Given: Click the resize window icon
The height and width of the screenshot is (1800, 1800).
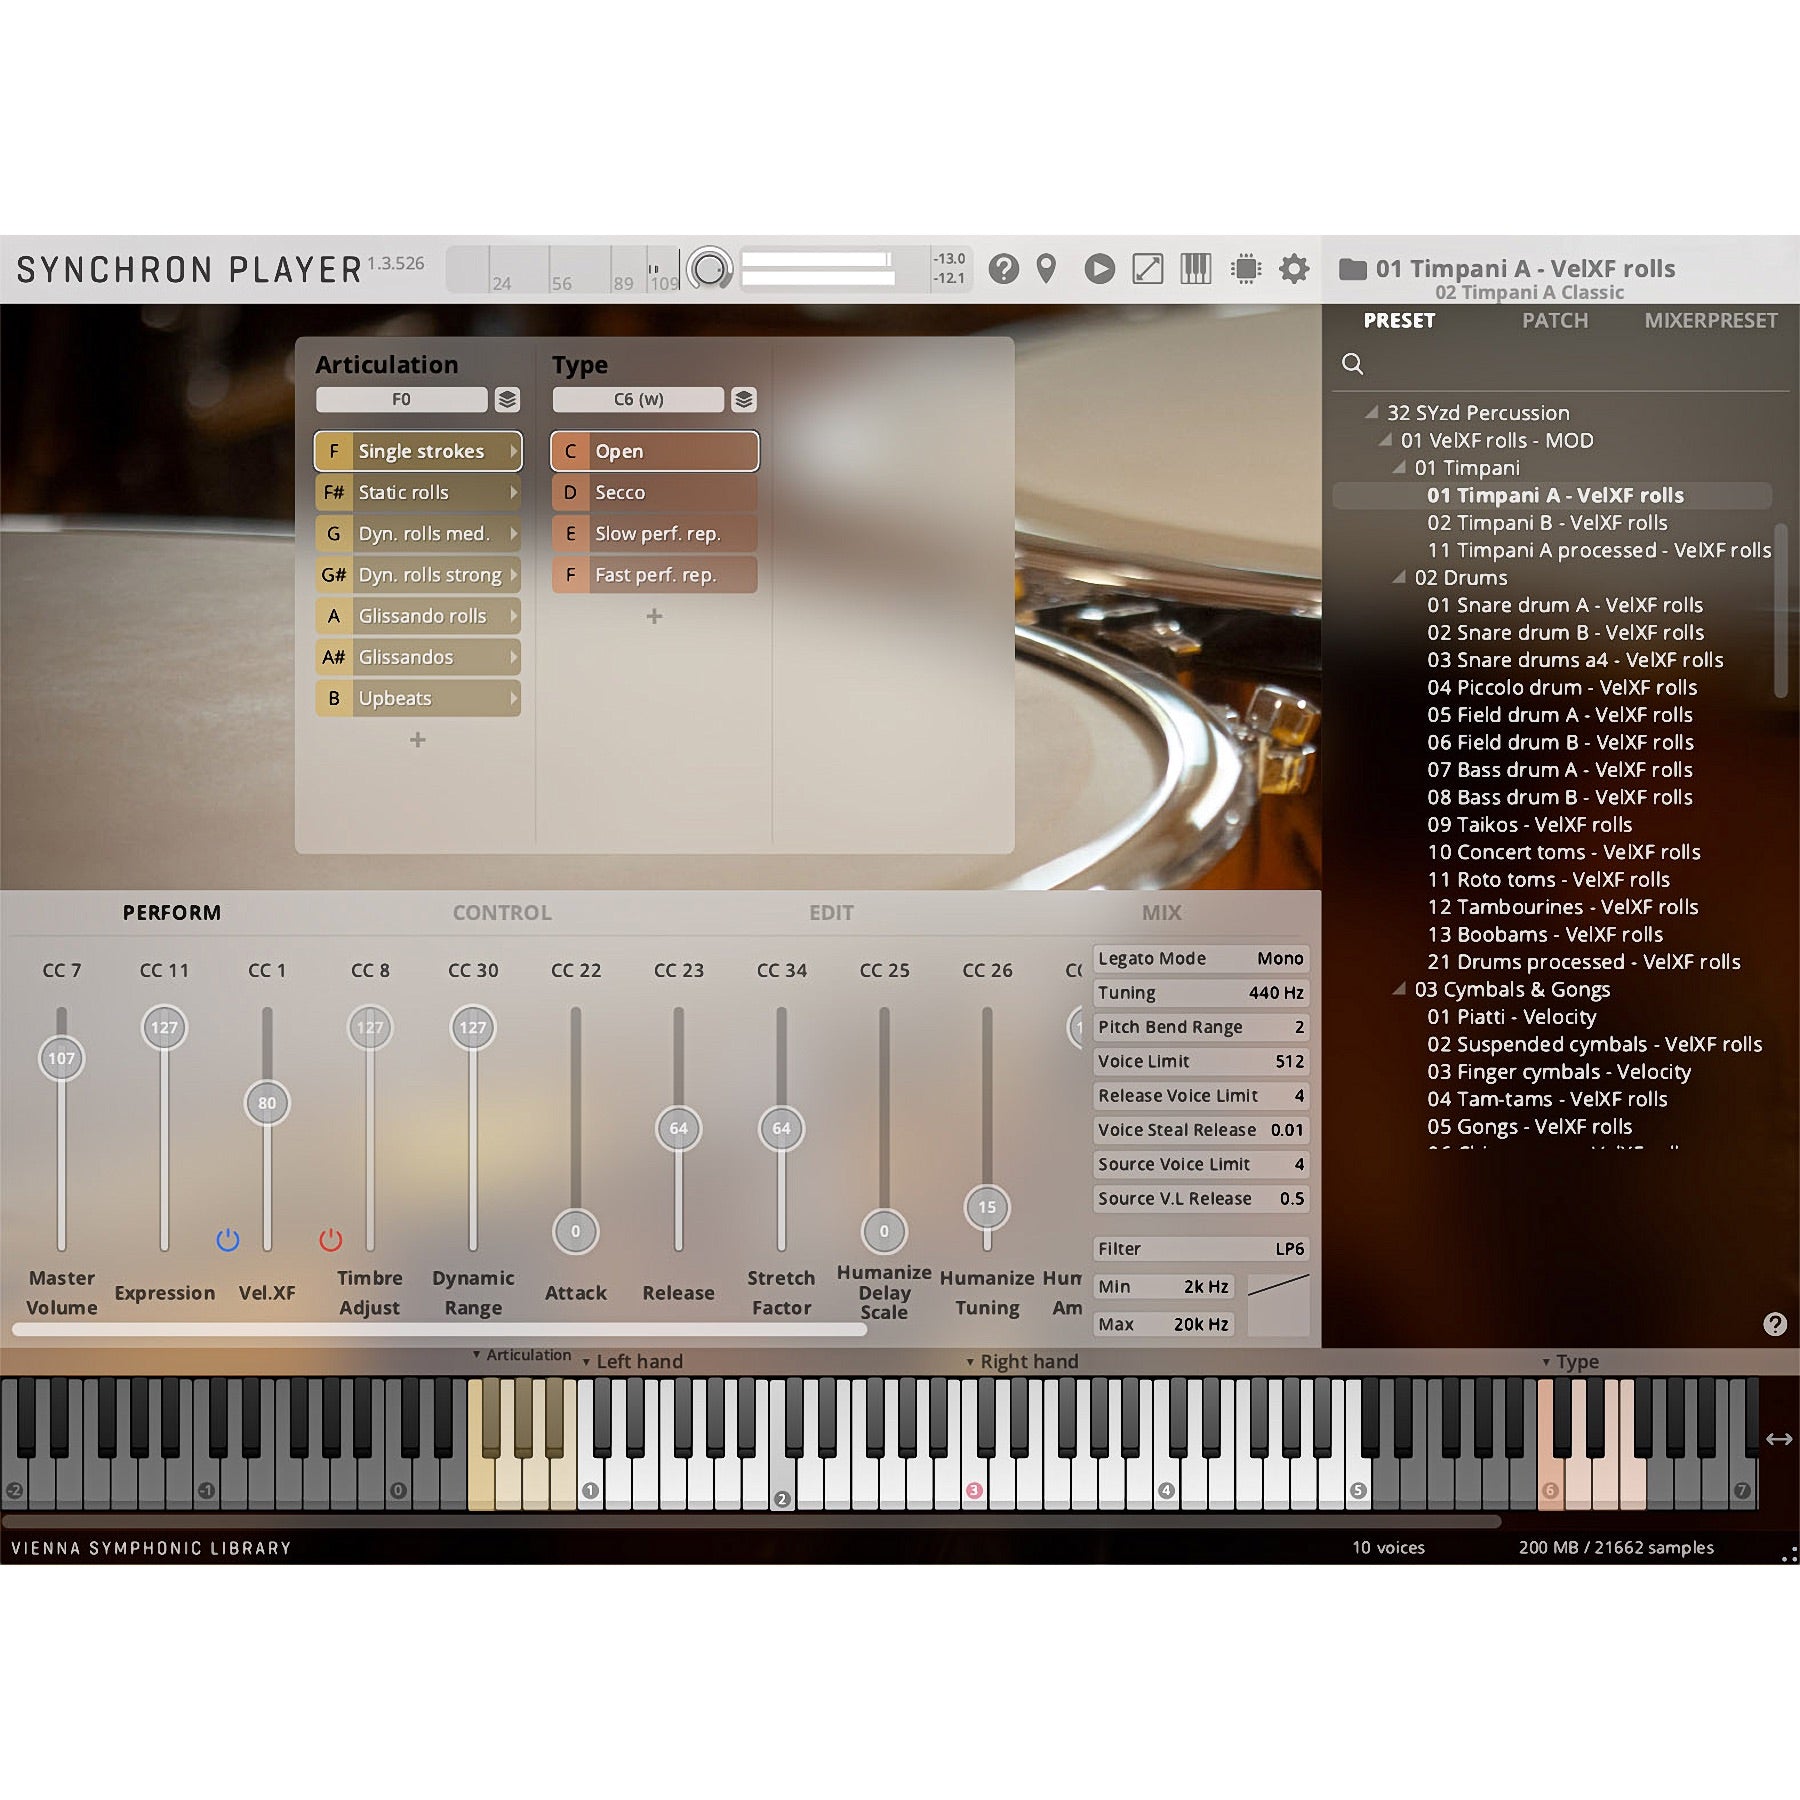Looking at the screenshot, I should (1146, 268).
